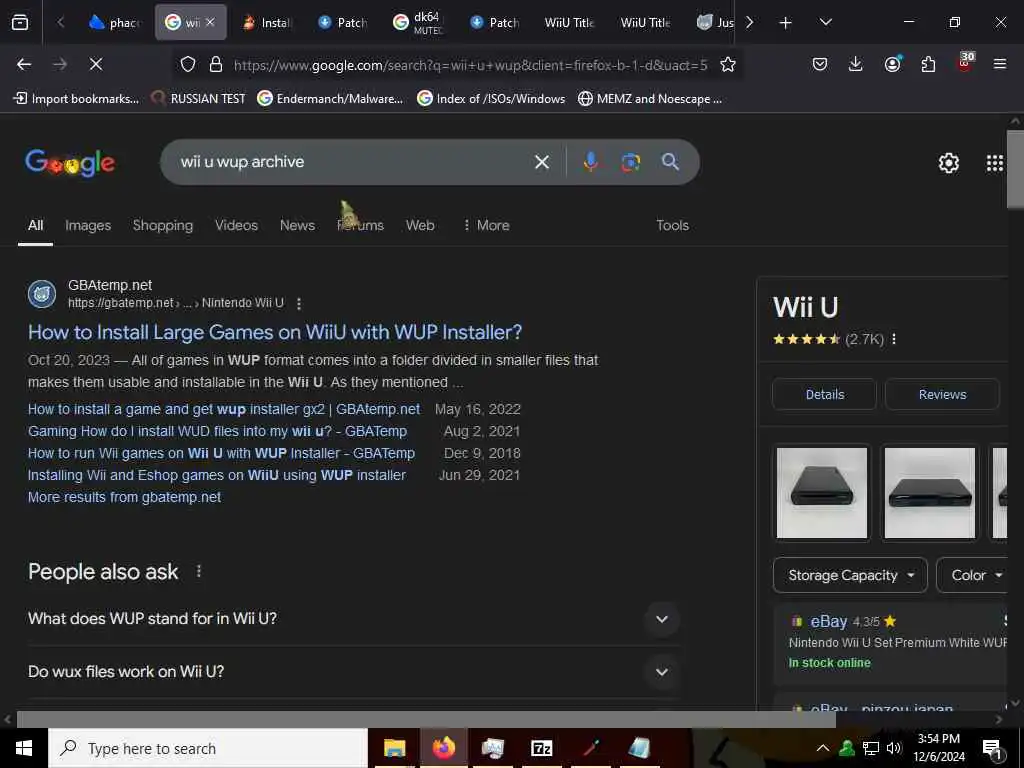View site security padlock info
Screen dimensions: 1024x768
pyautogui.click(x=216, y=64)
